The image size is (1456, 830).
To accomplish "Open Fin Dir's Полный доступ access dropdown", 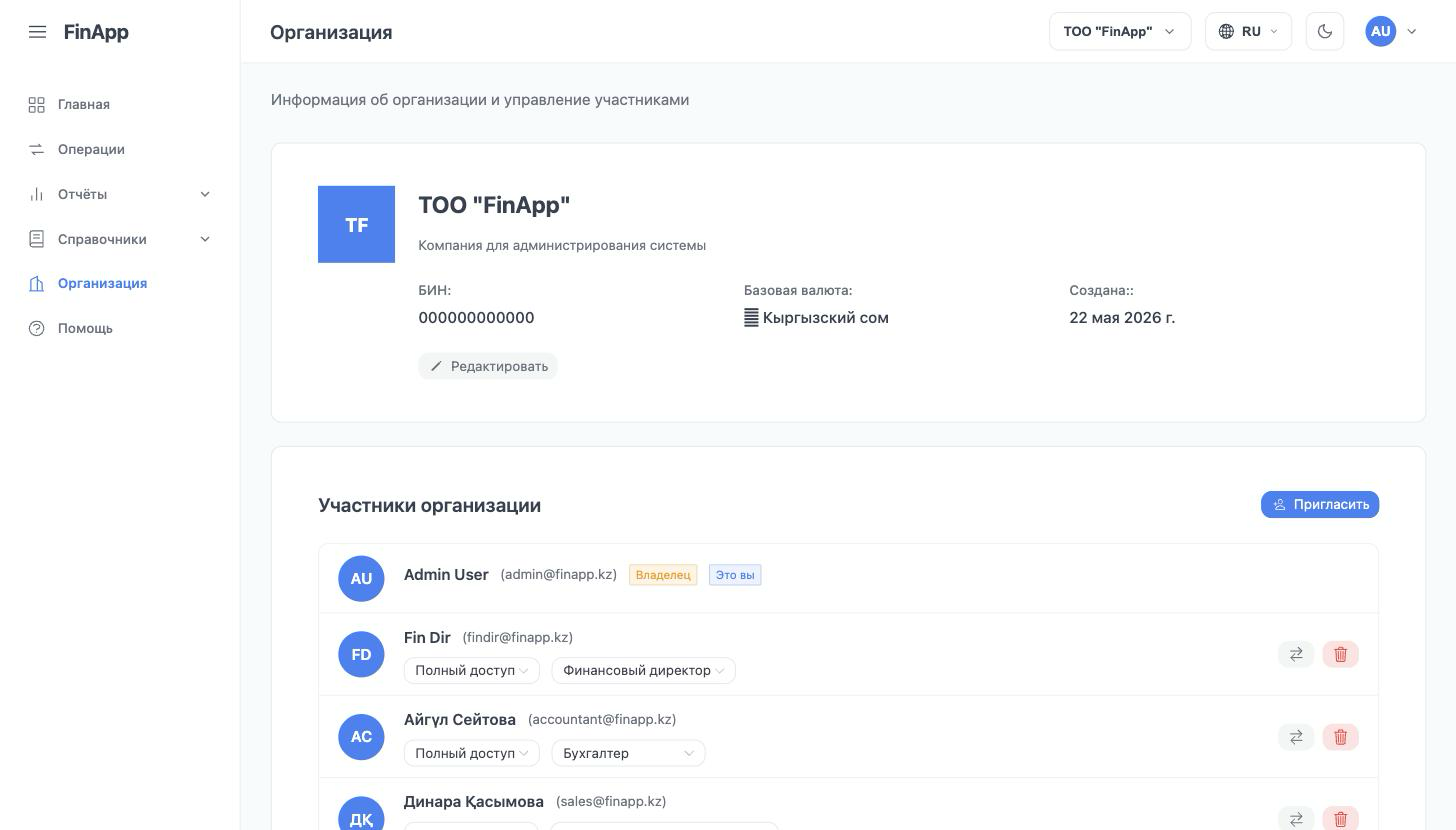I will click(x=472, y=670).
